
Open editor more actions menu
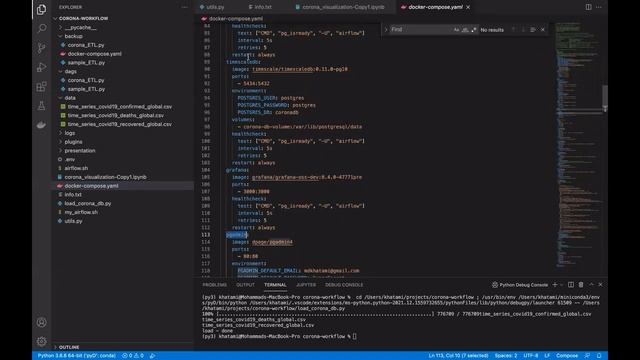click(x=599, y=7)
